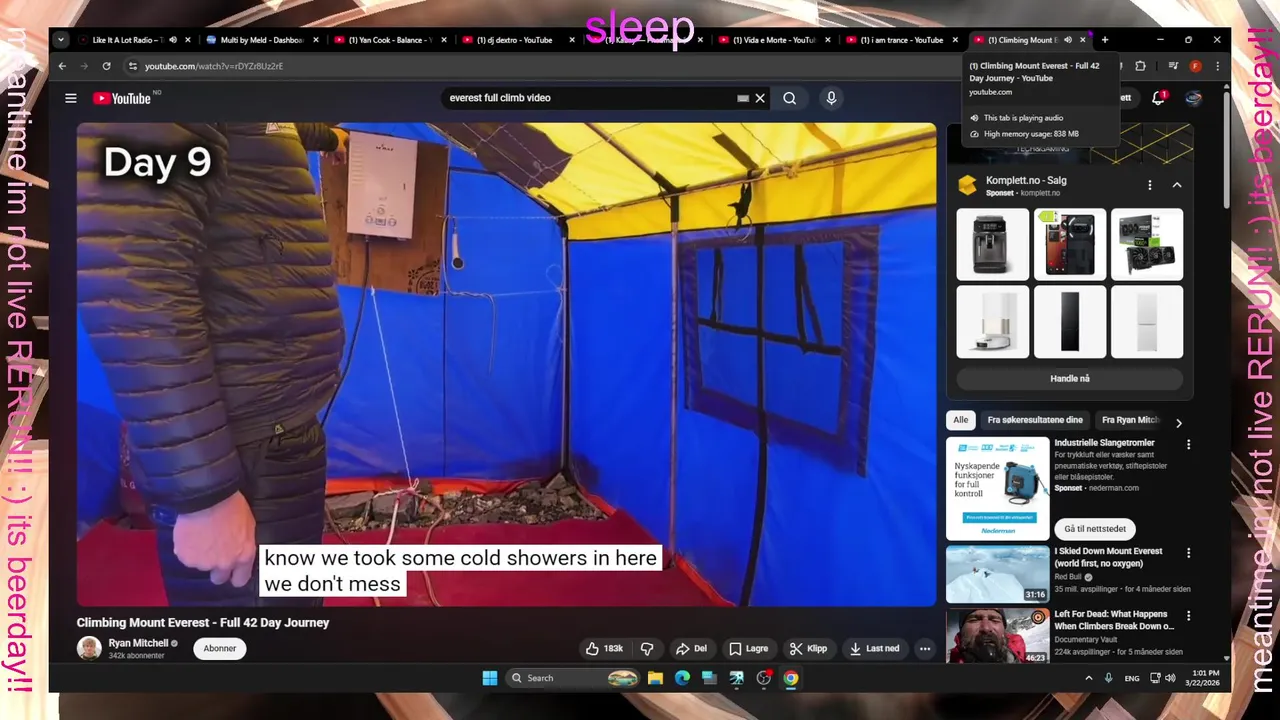Viewport: 1280px width, 720px height.
Task: Open more actions ellipsis under the video
Action: point(925,648)
